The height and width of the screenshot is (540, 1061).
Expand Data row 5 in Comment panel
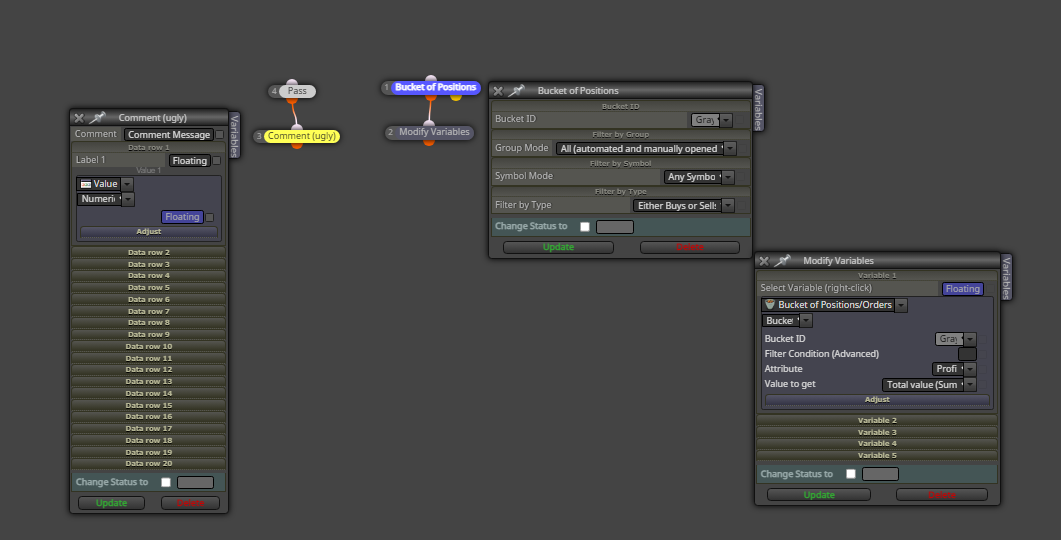point(149,288)
